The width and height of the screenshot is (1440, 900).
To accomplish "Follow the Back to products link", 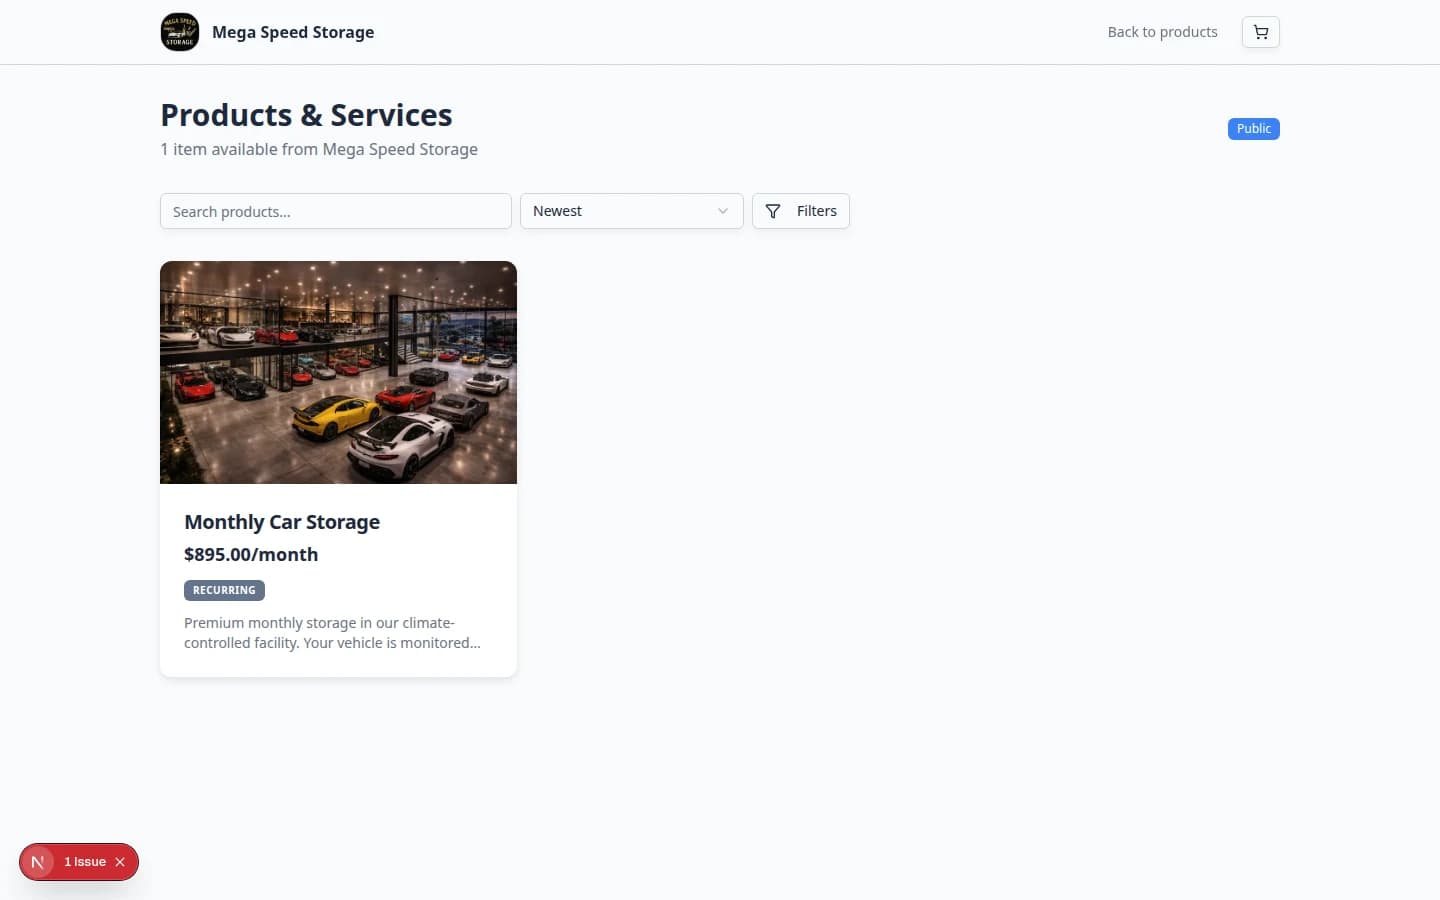I will tap(1162, 32).
